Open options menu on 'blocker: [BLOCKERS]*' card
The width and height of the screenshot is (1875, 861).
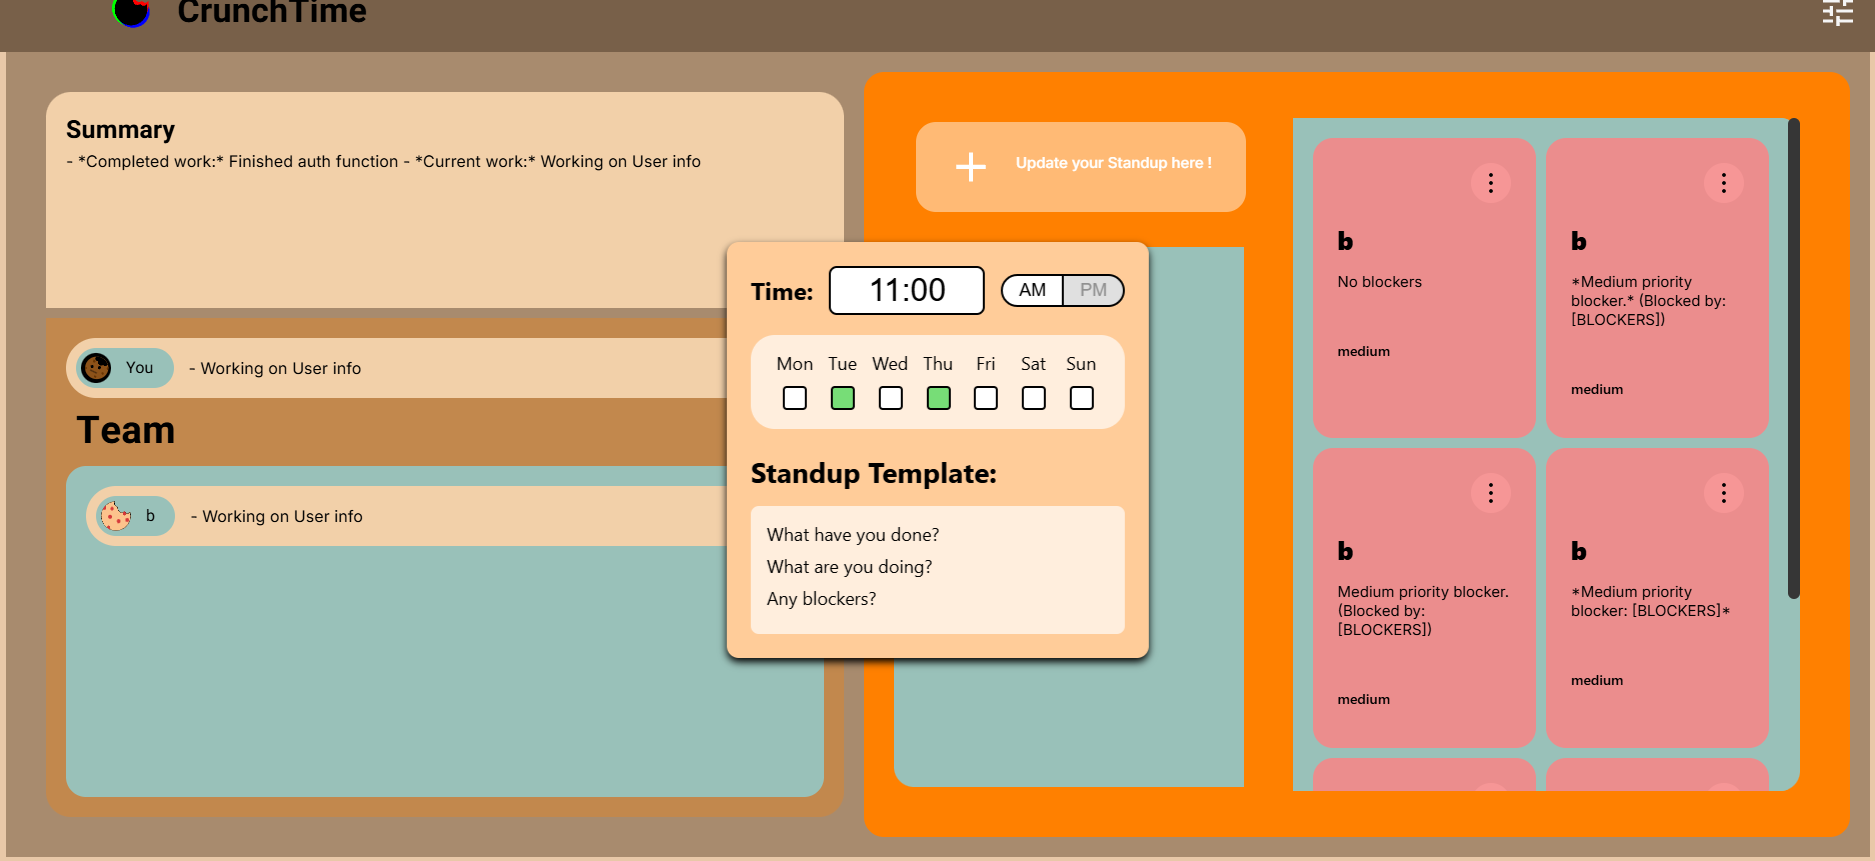click(1723, 493)
